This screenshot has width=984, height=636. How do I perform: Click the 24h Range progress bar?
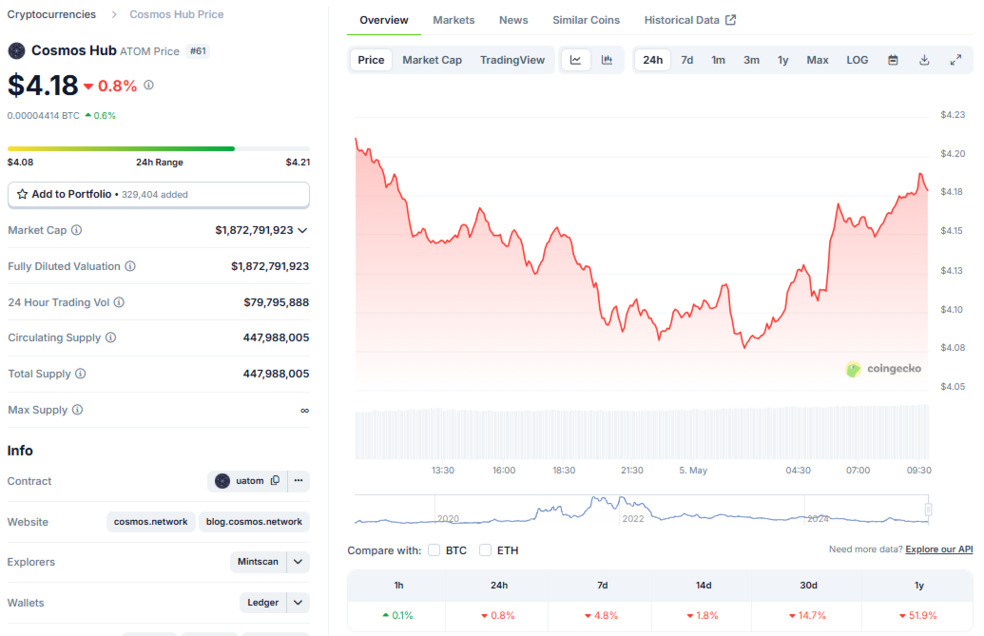(x=158, y=149)
